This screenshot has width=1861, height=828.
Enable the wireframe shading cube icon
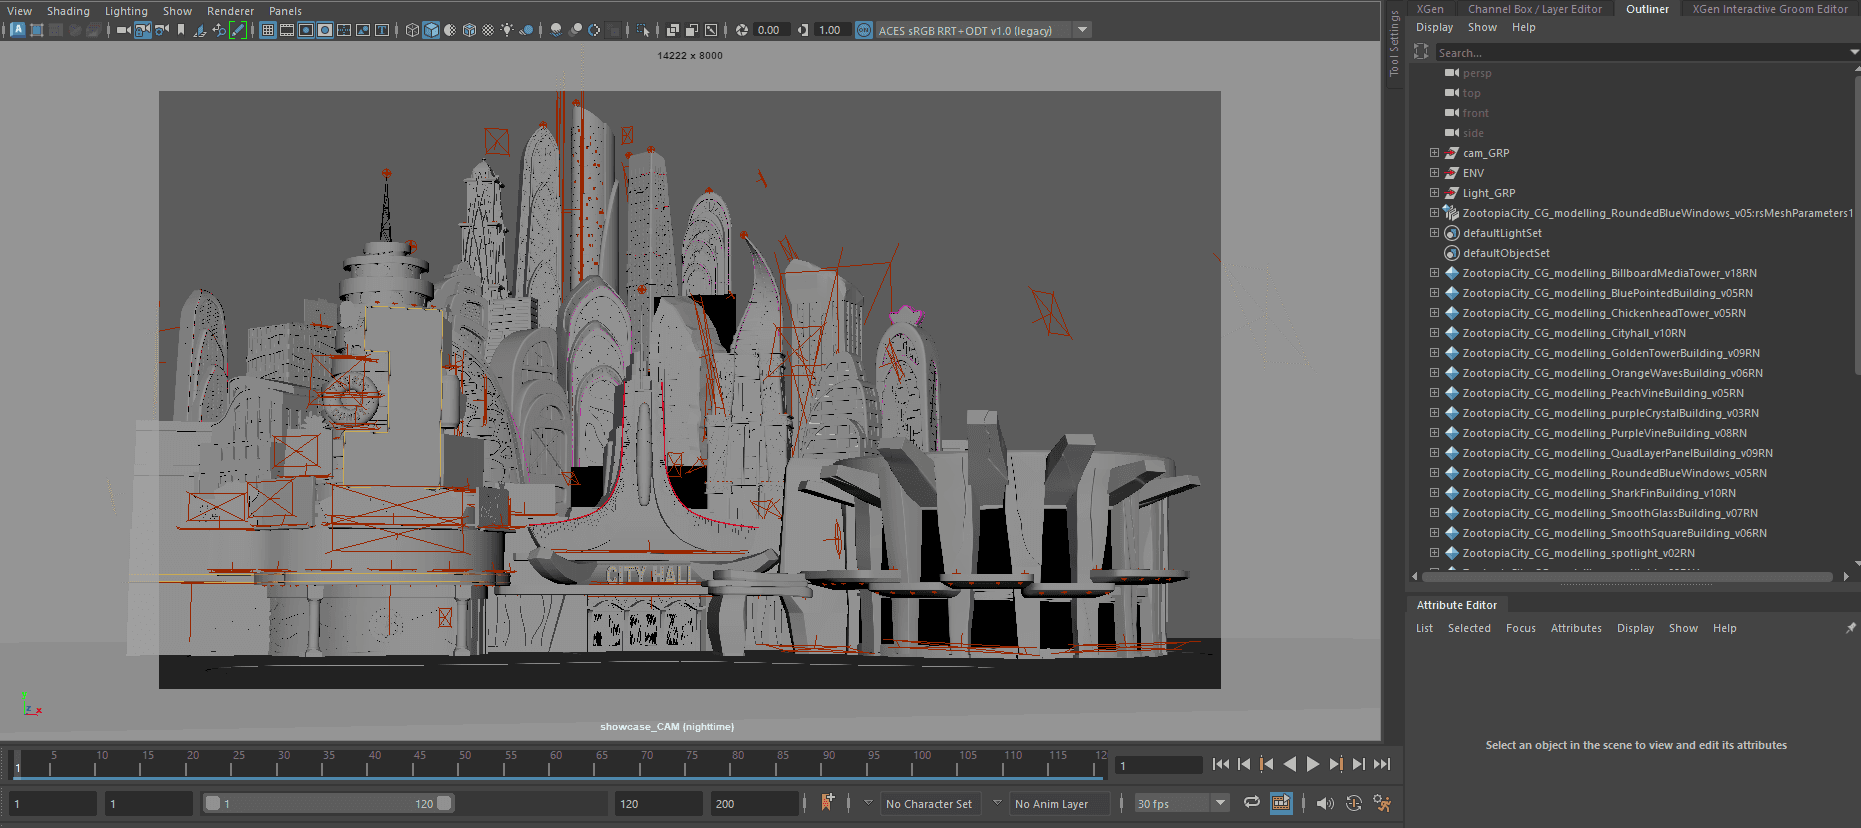412,30
